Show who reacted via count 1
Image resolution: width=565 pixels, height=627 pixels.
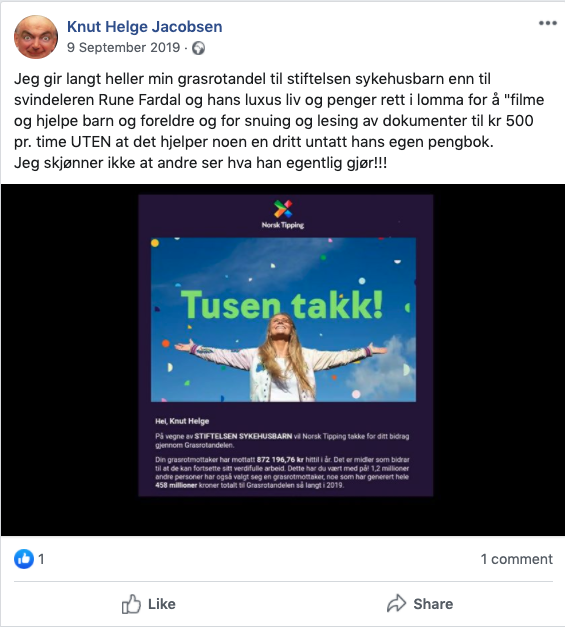41,559
